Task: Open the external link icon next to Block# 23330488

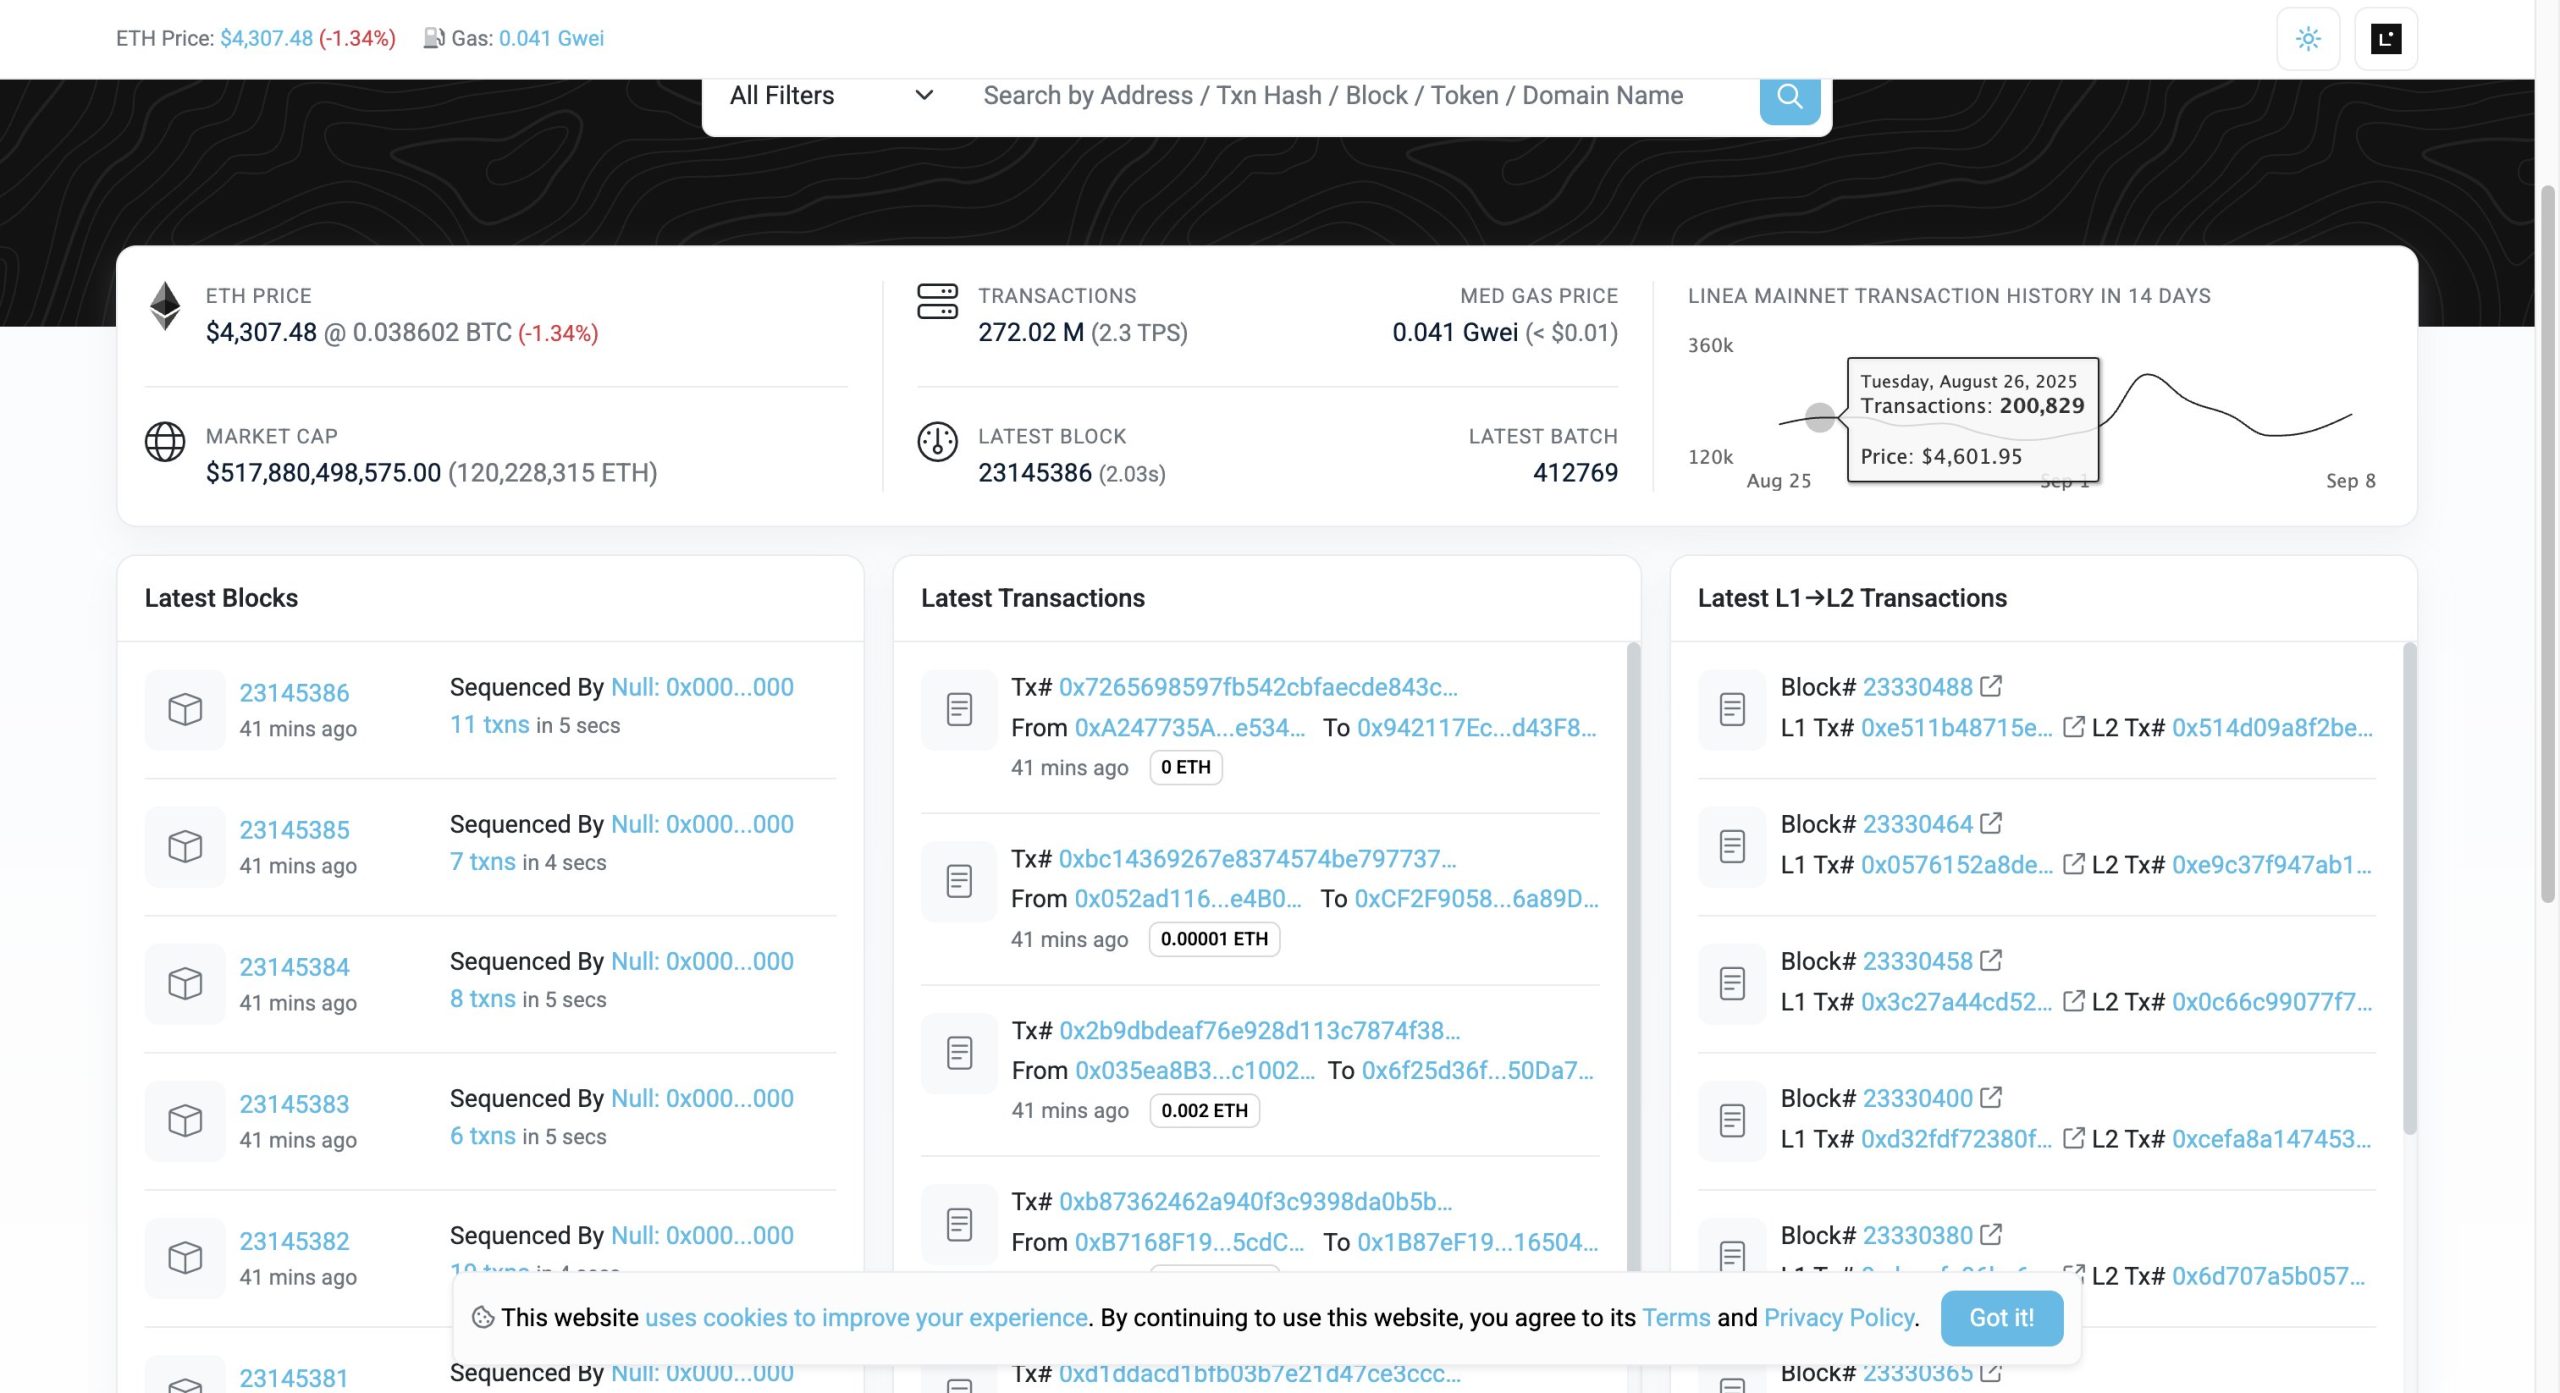Action: tap(1991, 686)
